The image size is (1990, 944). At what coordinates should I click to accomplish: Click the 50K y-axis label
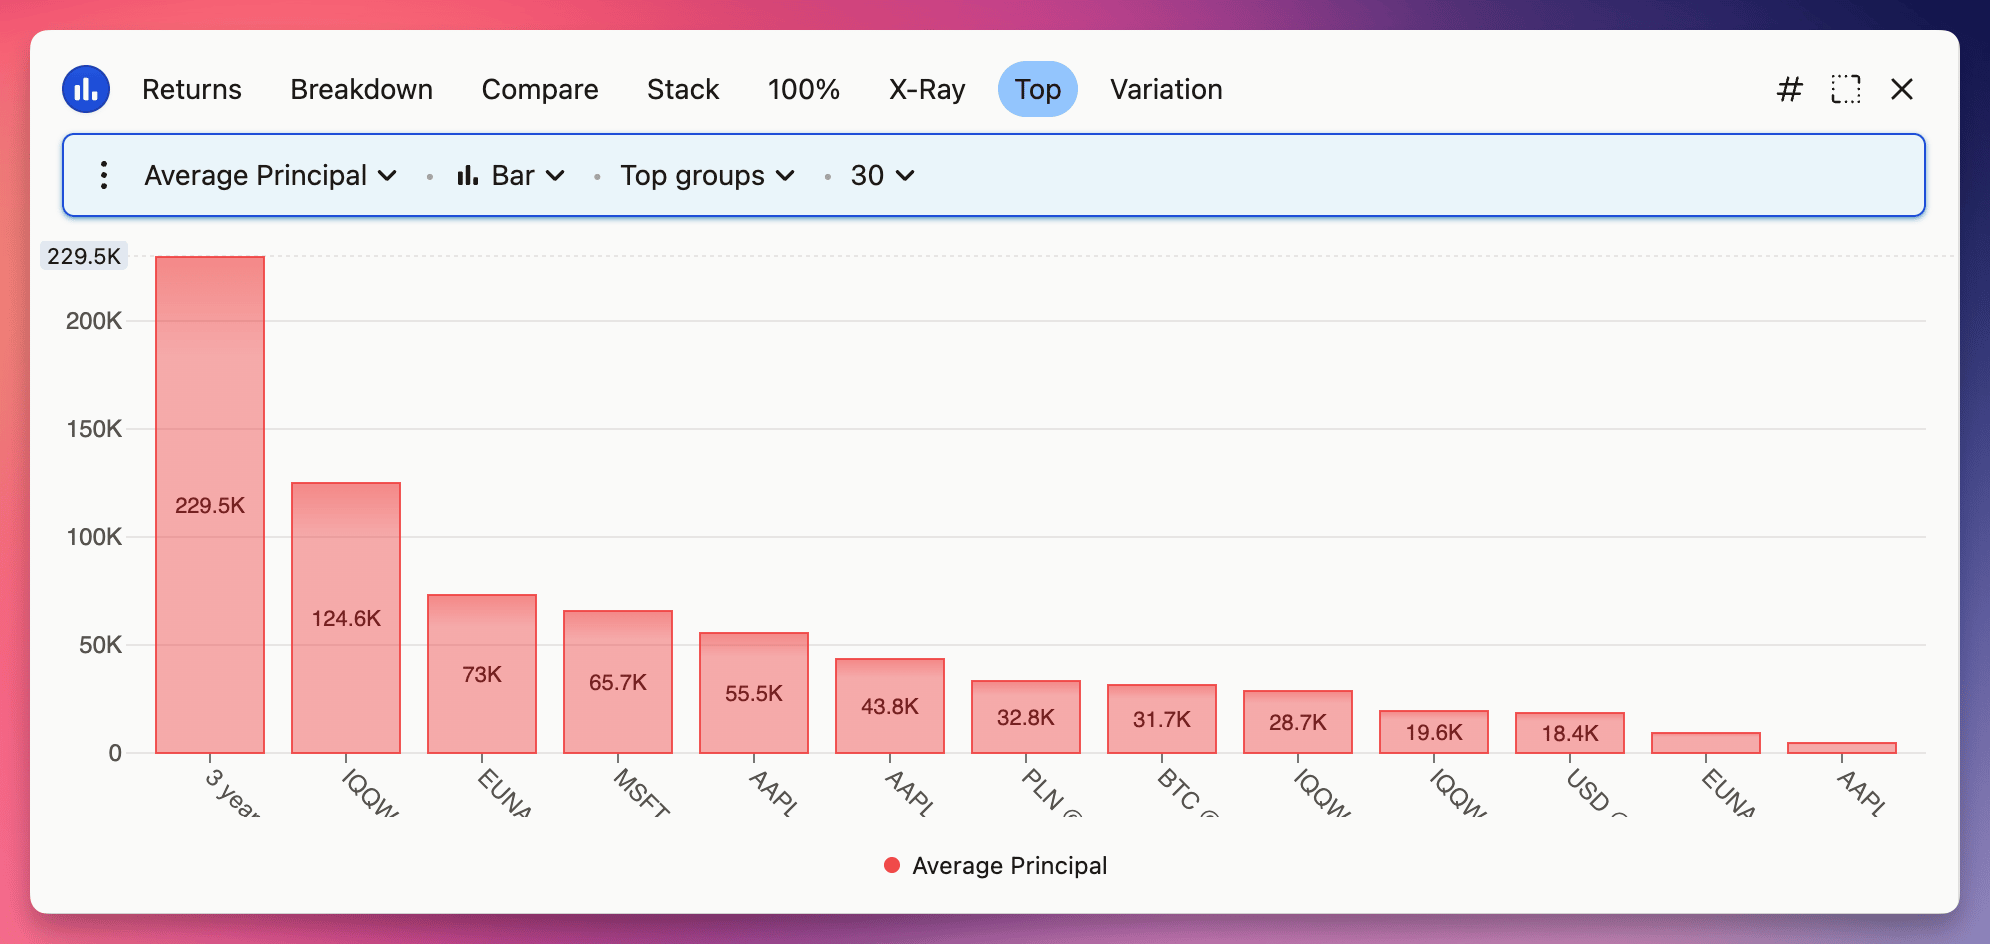click(100, 645)
